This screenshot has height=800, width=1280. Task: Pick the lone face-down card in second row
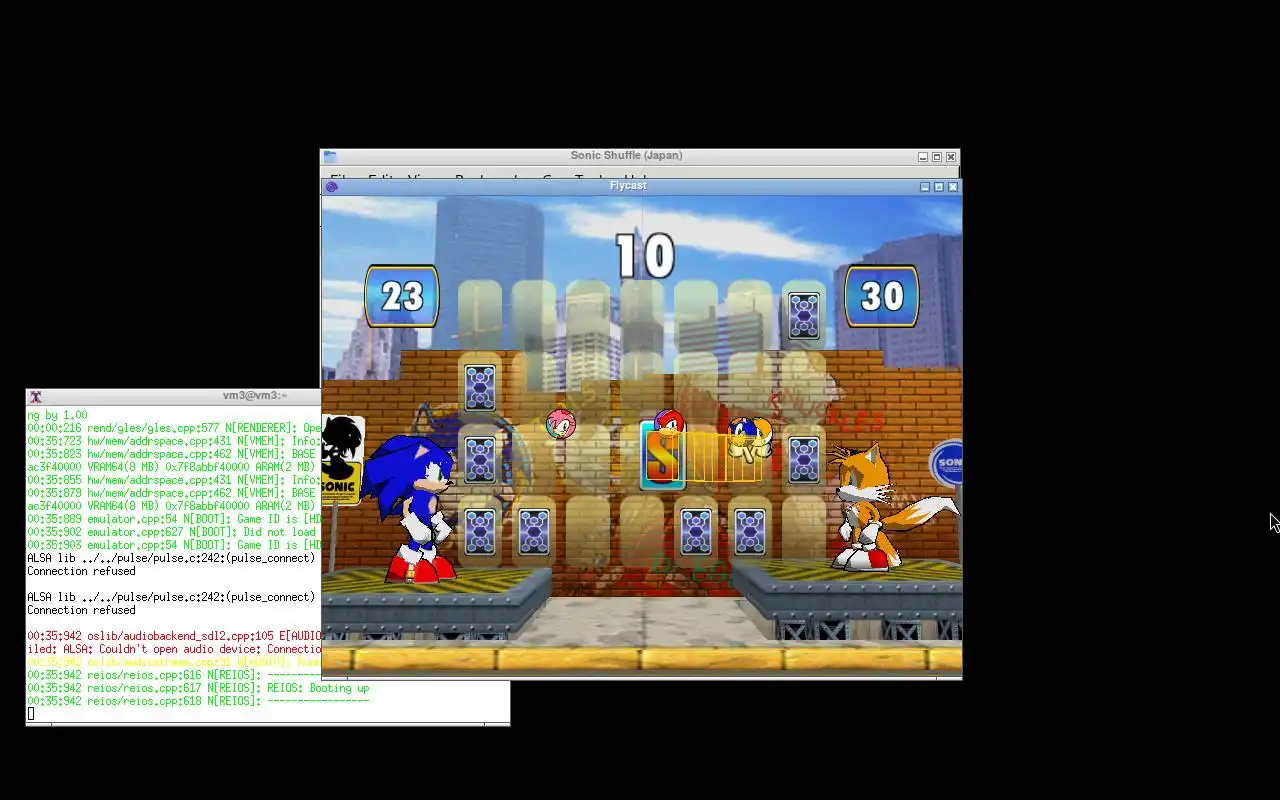coord(480,387)
